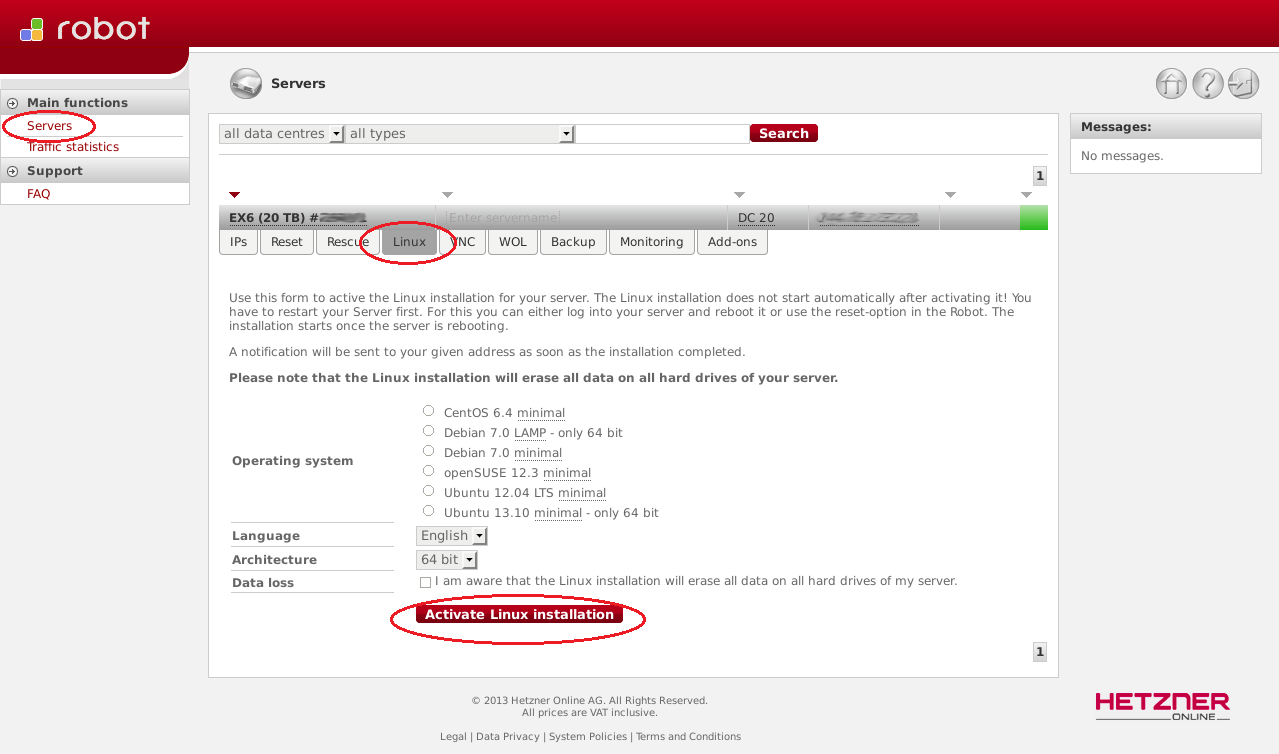The width and height of the screenshot is (1279, 754).
Task: Open the Legal footer link
Action: pyautogui.click(x=453, y=737)
